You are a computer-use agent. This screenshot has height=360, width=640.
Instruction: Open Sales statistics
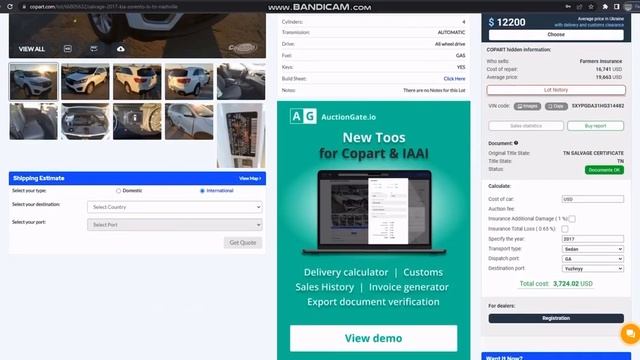click(526, 126)
